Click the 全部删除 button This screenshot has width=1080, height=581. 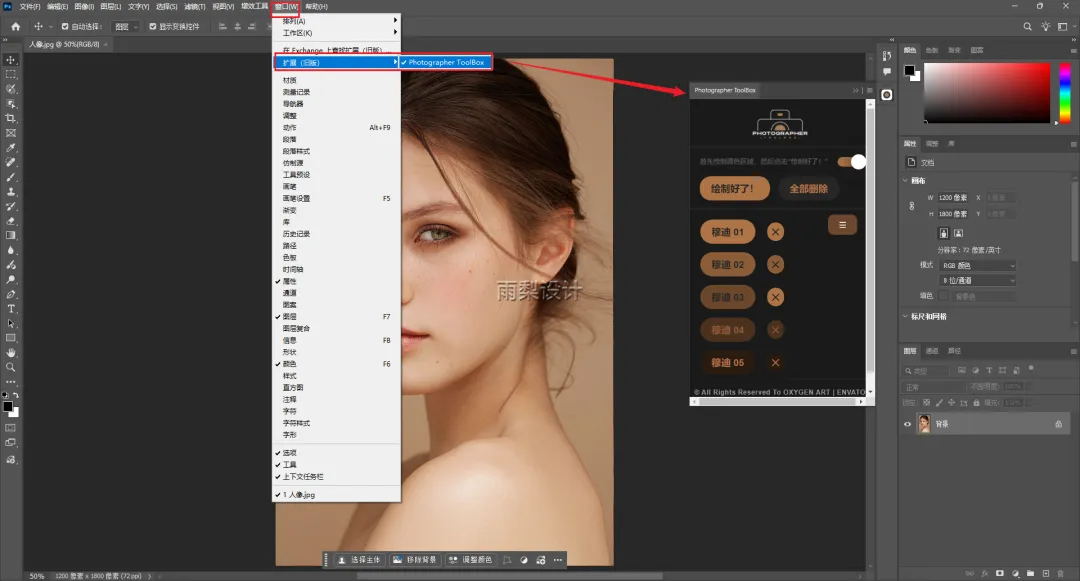point(809,188)
